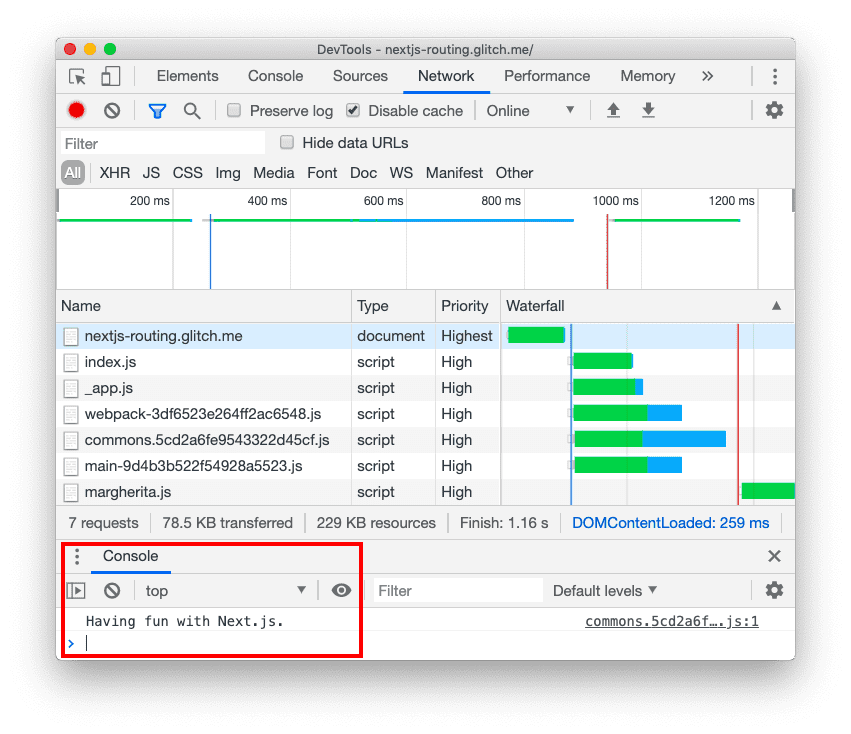Create a live expression with the eye icon

click(x=341, y=590)
